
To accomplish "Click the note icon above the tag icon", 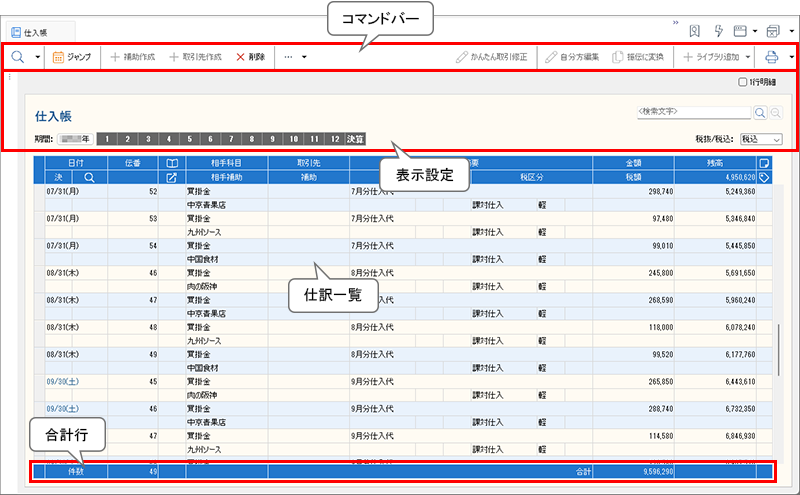I will pyautogui.click(x=764, y=162).
